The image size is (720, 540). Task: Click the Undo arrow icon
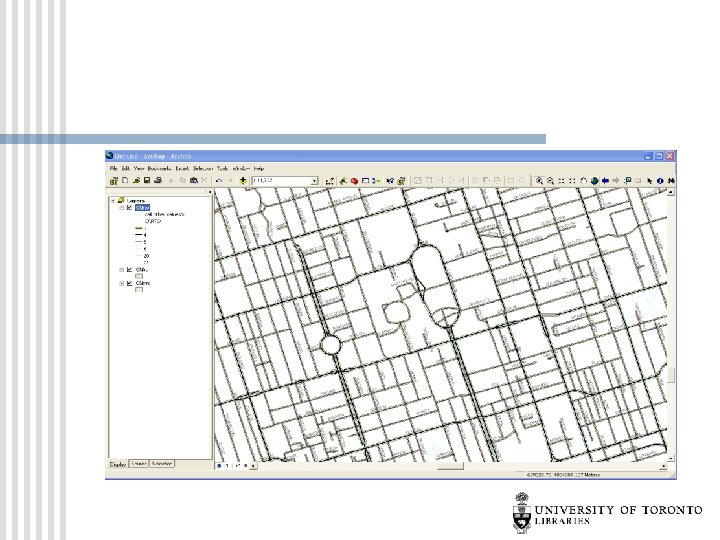coord(219,180)
